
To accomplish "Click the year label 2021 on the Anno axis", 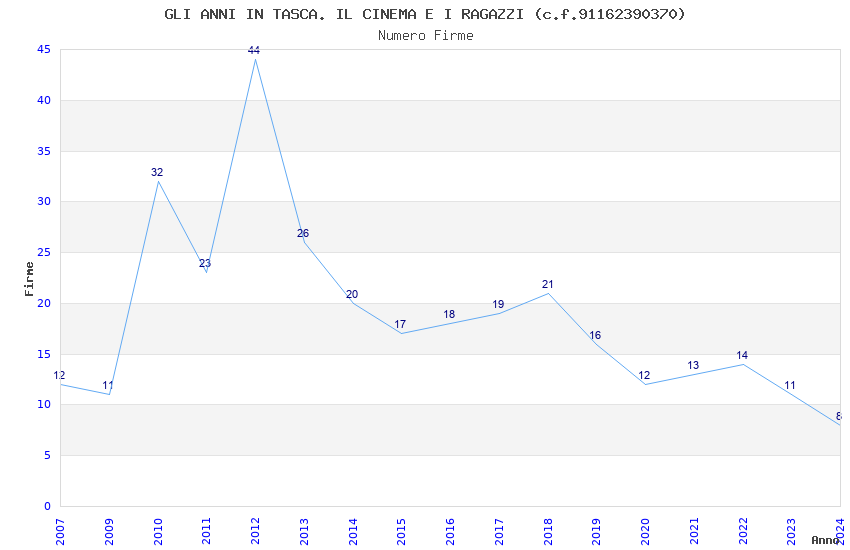I will coord(694,532).
